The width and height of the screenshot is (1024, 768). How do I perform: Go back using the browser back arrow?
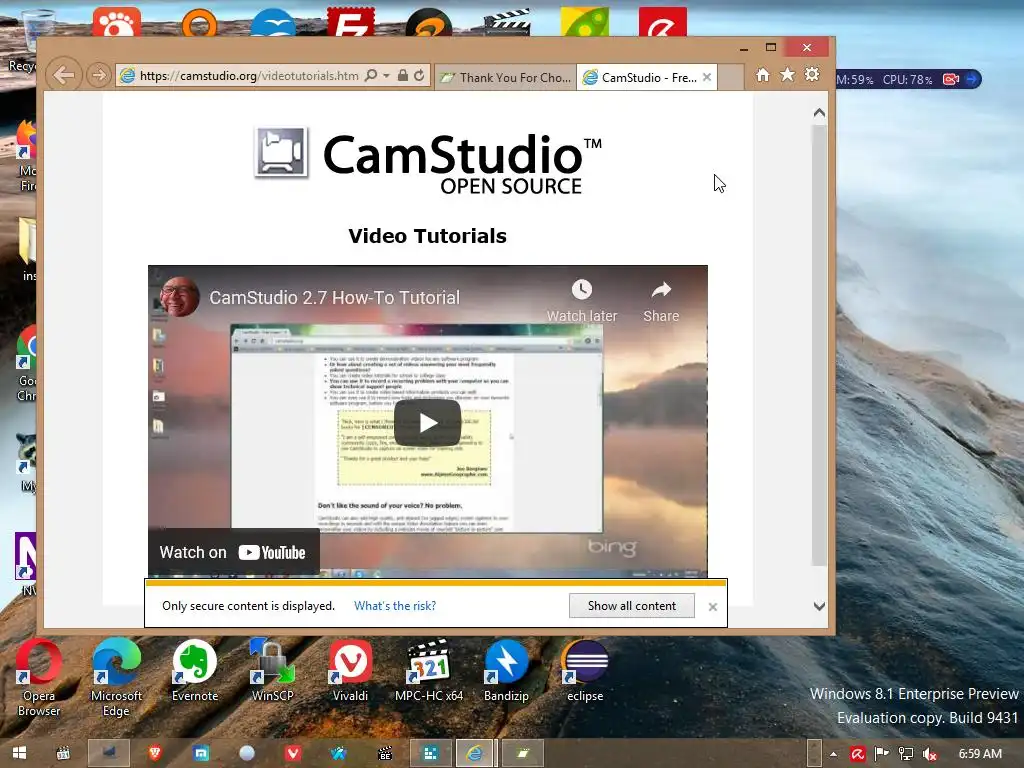tap(64, 75)
